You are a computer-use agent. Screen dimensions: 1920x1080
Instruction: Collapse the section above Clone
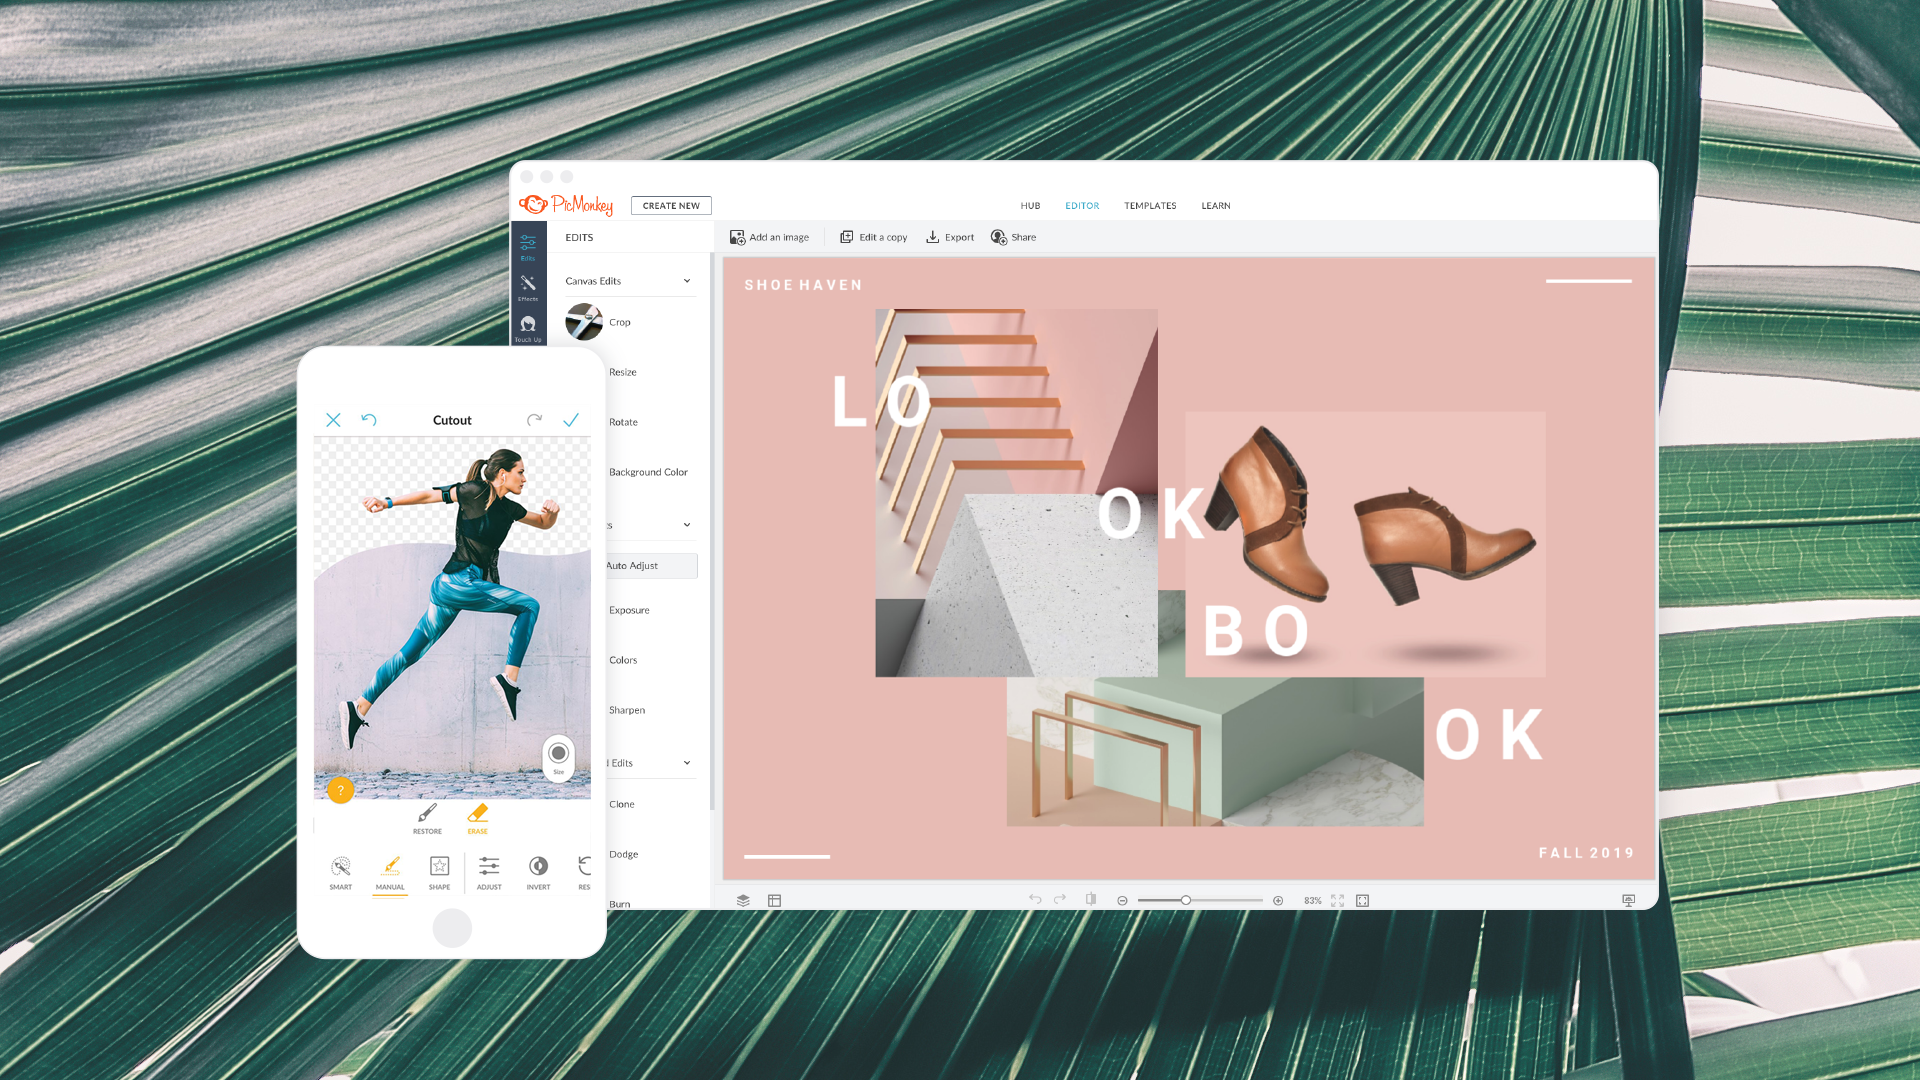[x=687, y=763]
